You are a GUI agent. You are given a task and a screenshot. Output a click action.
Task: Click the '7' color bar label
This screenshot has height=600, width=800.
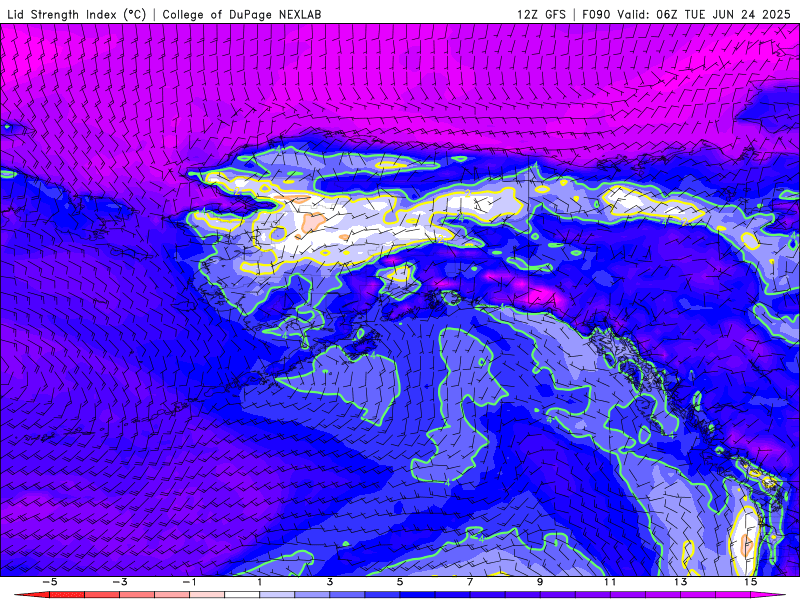tap(470, 582)
